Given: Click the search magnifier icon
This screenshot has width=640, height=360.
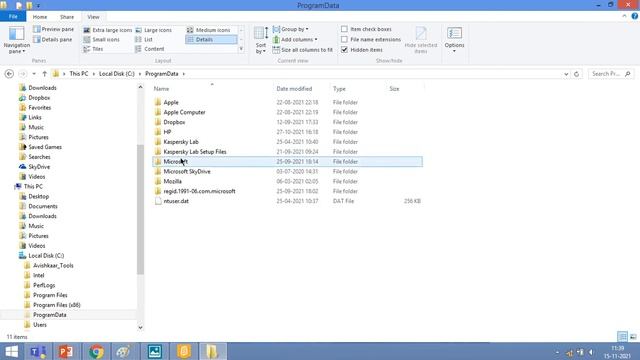Looking at the screenshot, I should 628,74.
